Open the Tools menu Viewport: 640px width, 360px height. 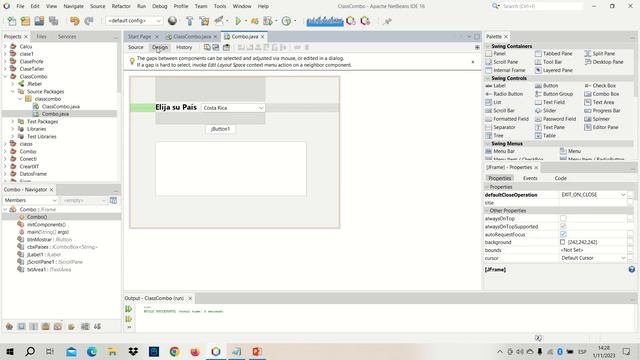click(x=220, y=6)
